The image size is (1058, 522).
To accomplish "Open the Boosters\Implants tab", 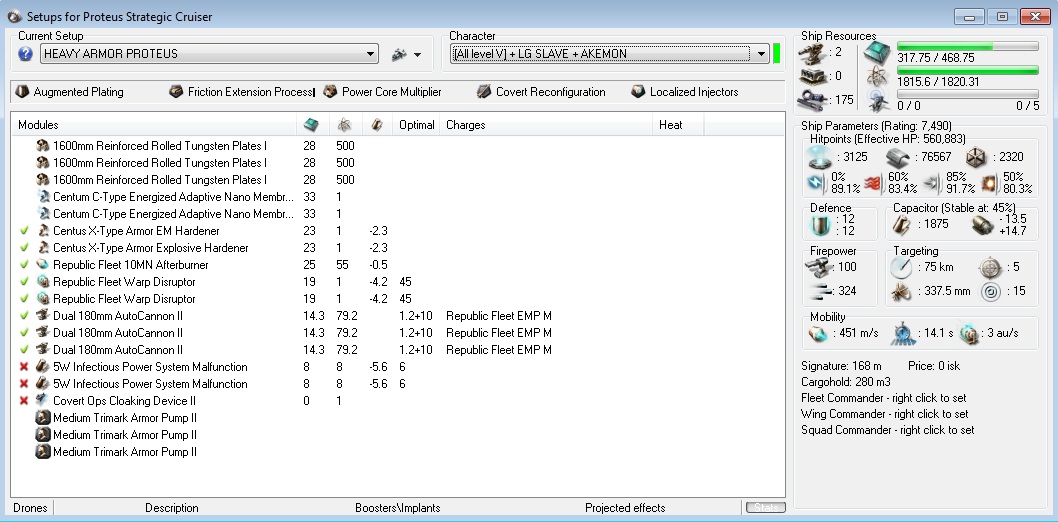I will click(397, 508).
